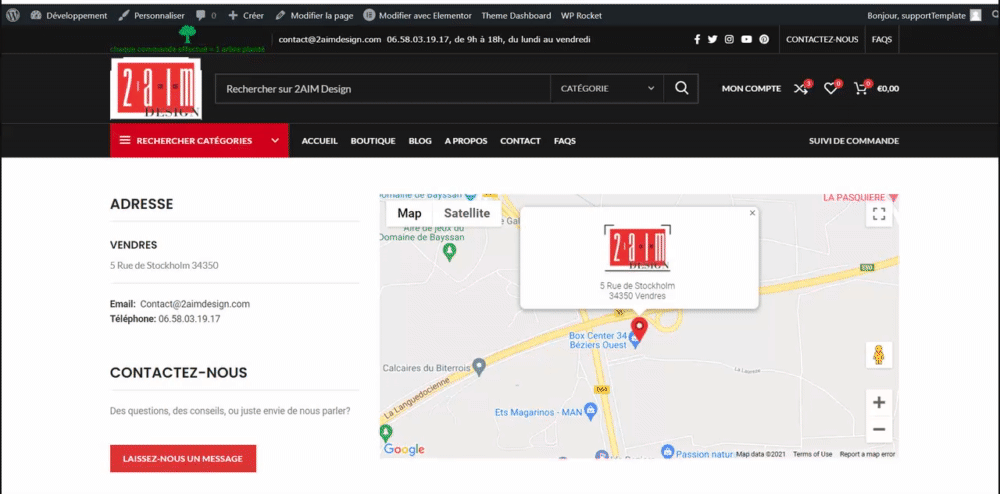Click Report a map error

click(867, 454)
